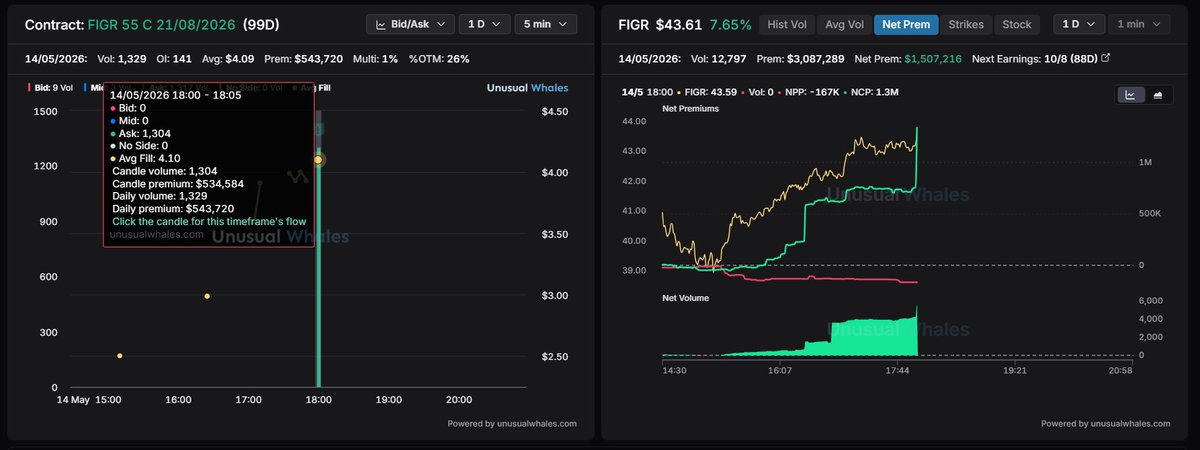Click the Vol: 12,797 stat
1200x450 pixels.
[719, 59]
